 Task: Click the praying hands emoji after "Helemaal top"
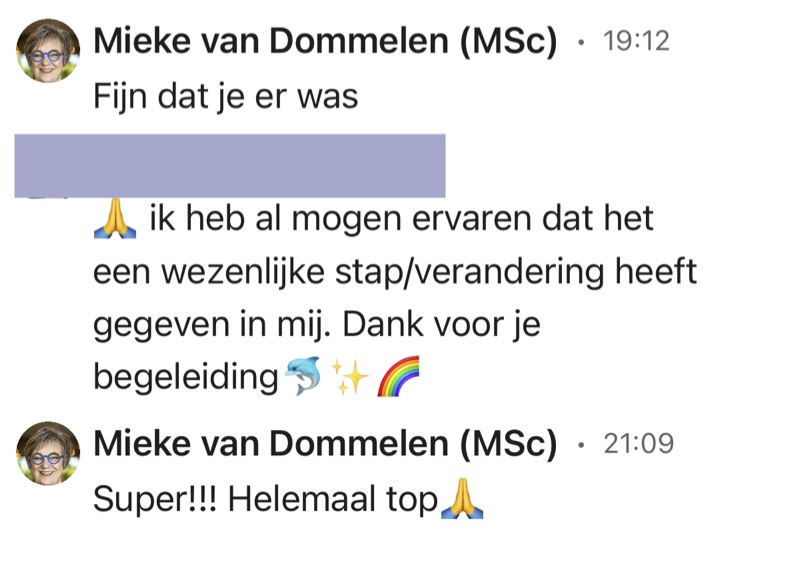click(461, 499)
